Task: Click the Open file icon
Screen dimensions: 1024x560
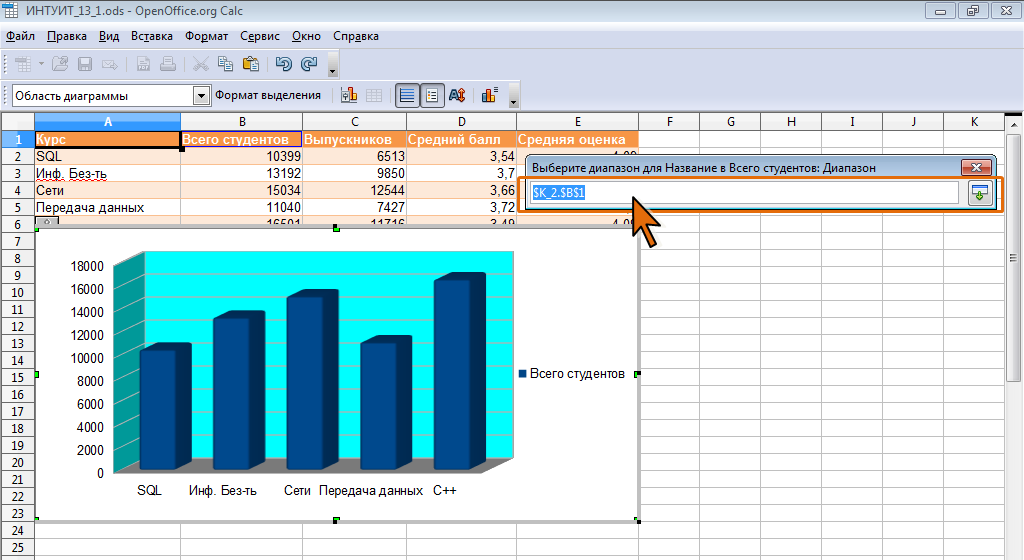Action: tap(60, 64)
